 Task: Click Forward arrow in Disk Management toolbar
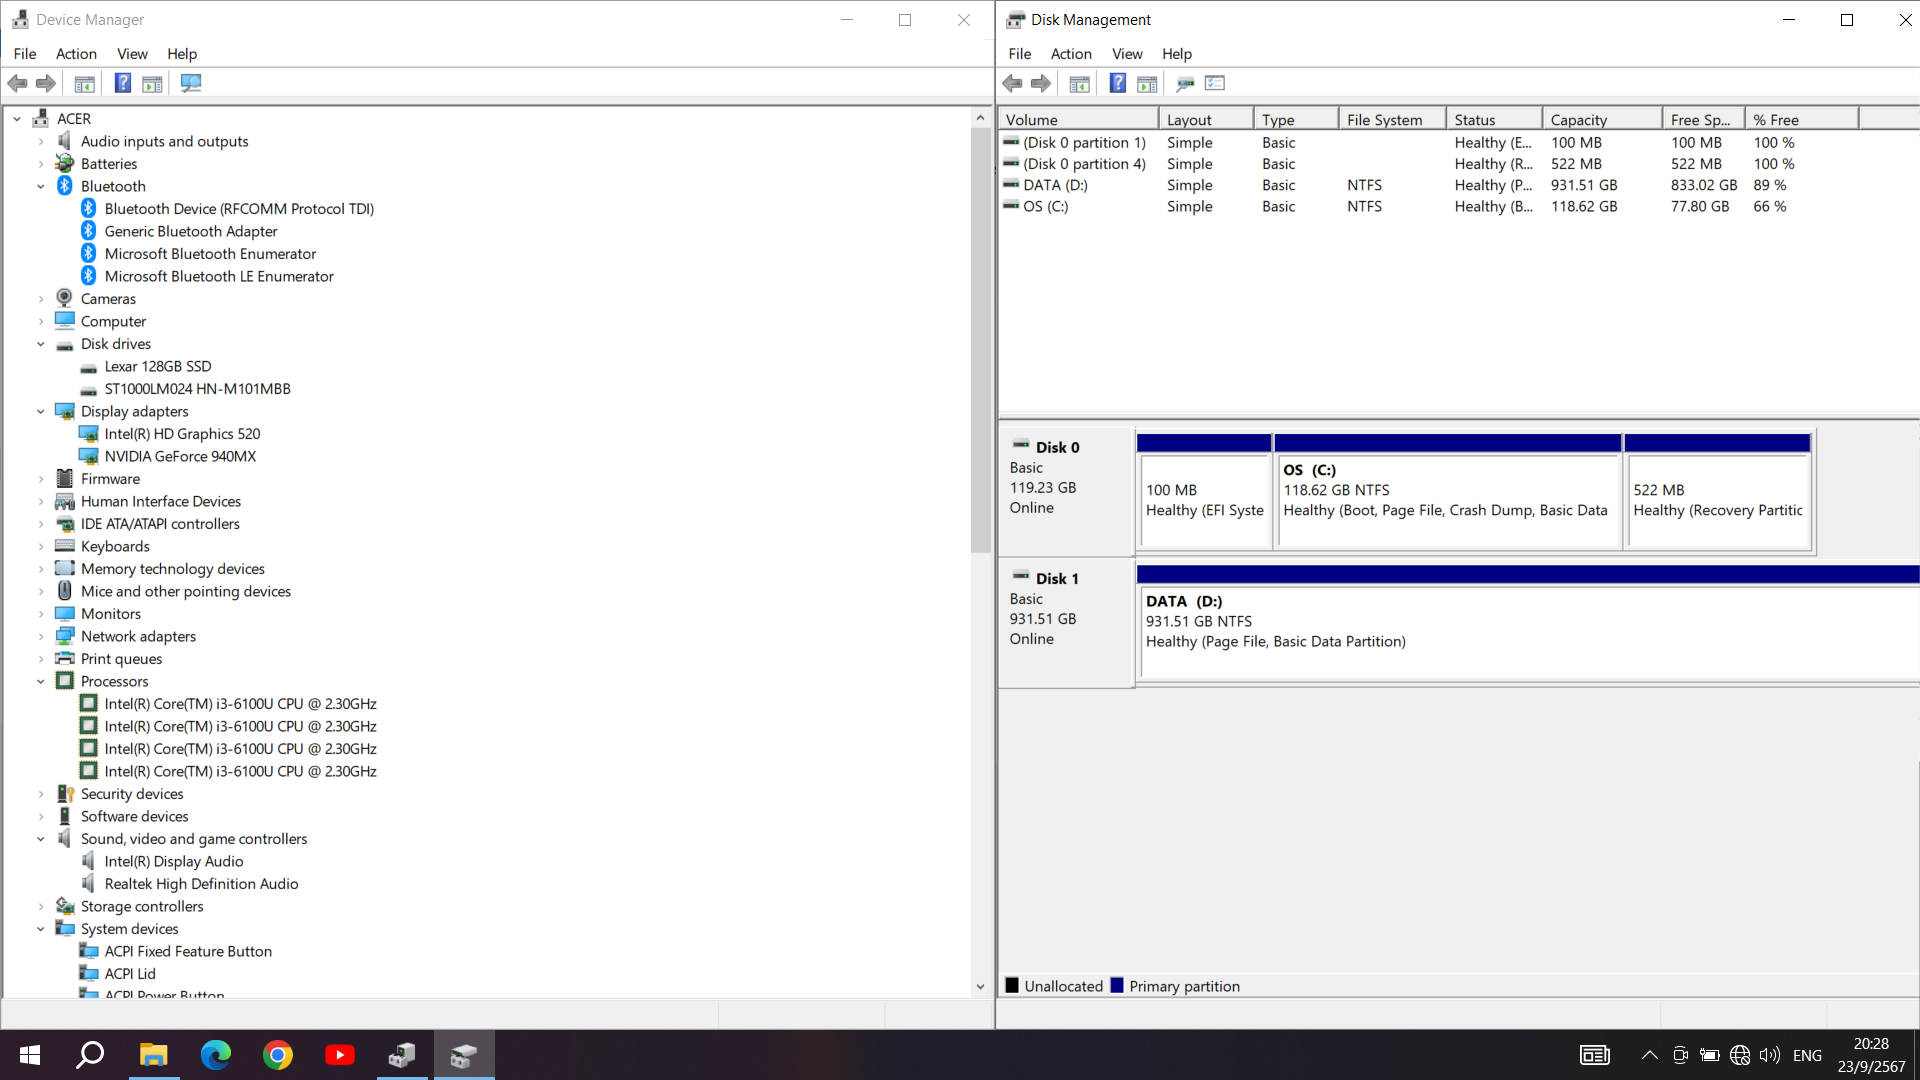click(x=1041, y=83)
